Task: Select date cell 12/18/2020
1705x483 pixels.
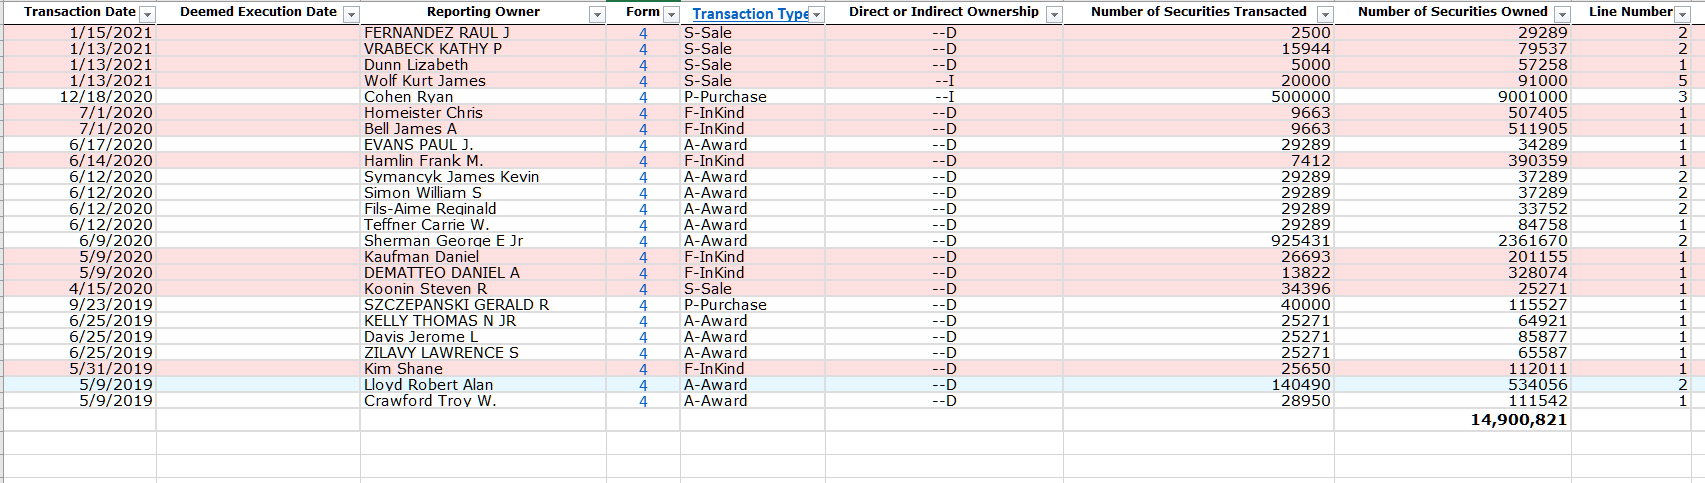Action: [x=80, y=97]
